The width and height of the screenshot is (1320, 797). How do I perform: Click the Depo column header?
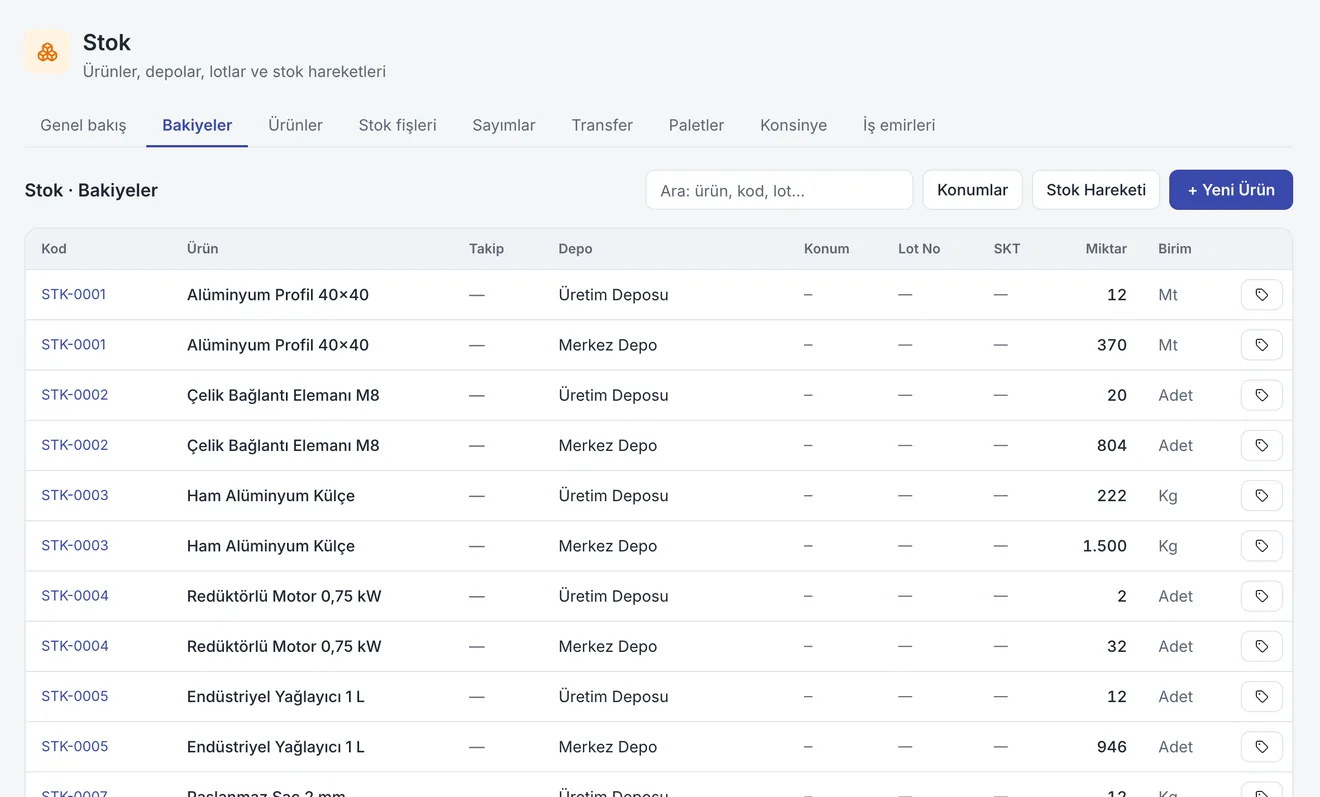point(575,249)
